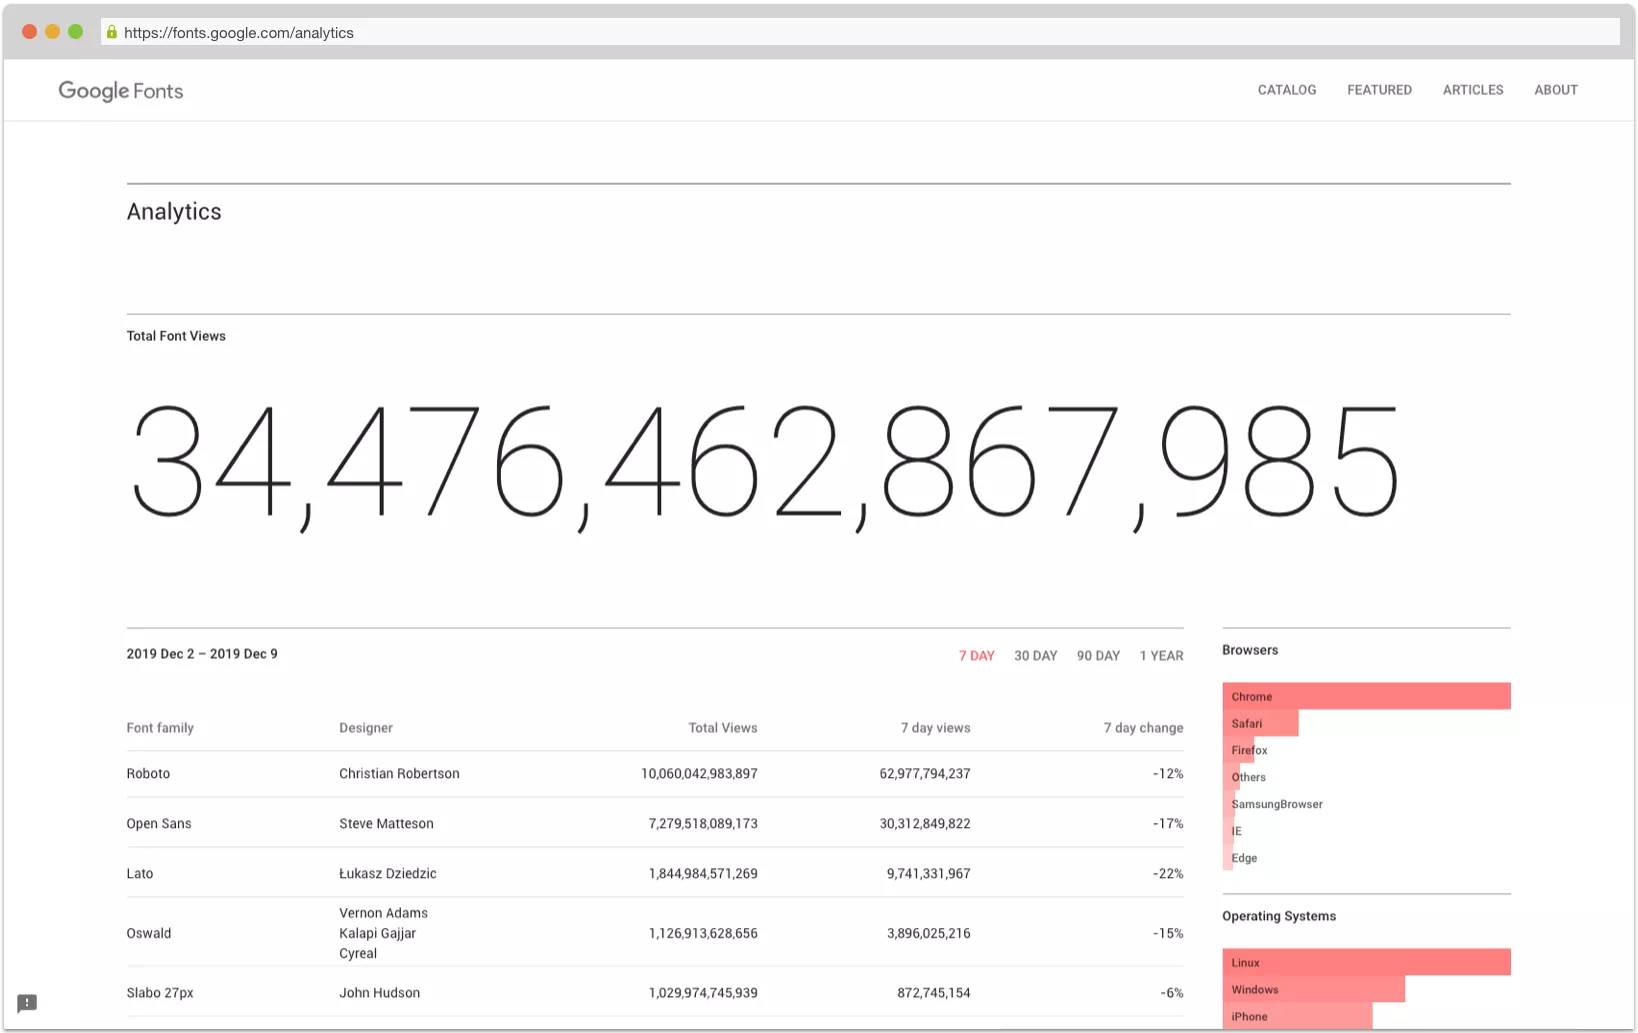Click designer Vernon Adams

[x=383, y=914]
